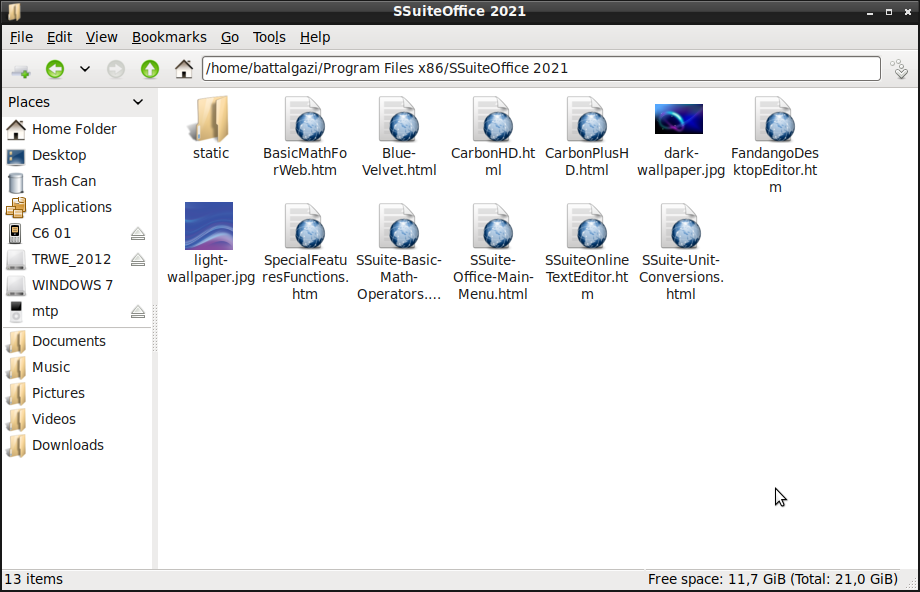This screenshot has height=592, width=920.
Task: Open the File menu
Action: coord(21,37)
